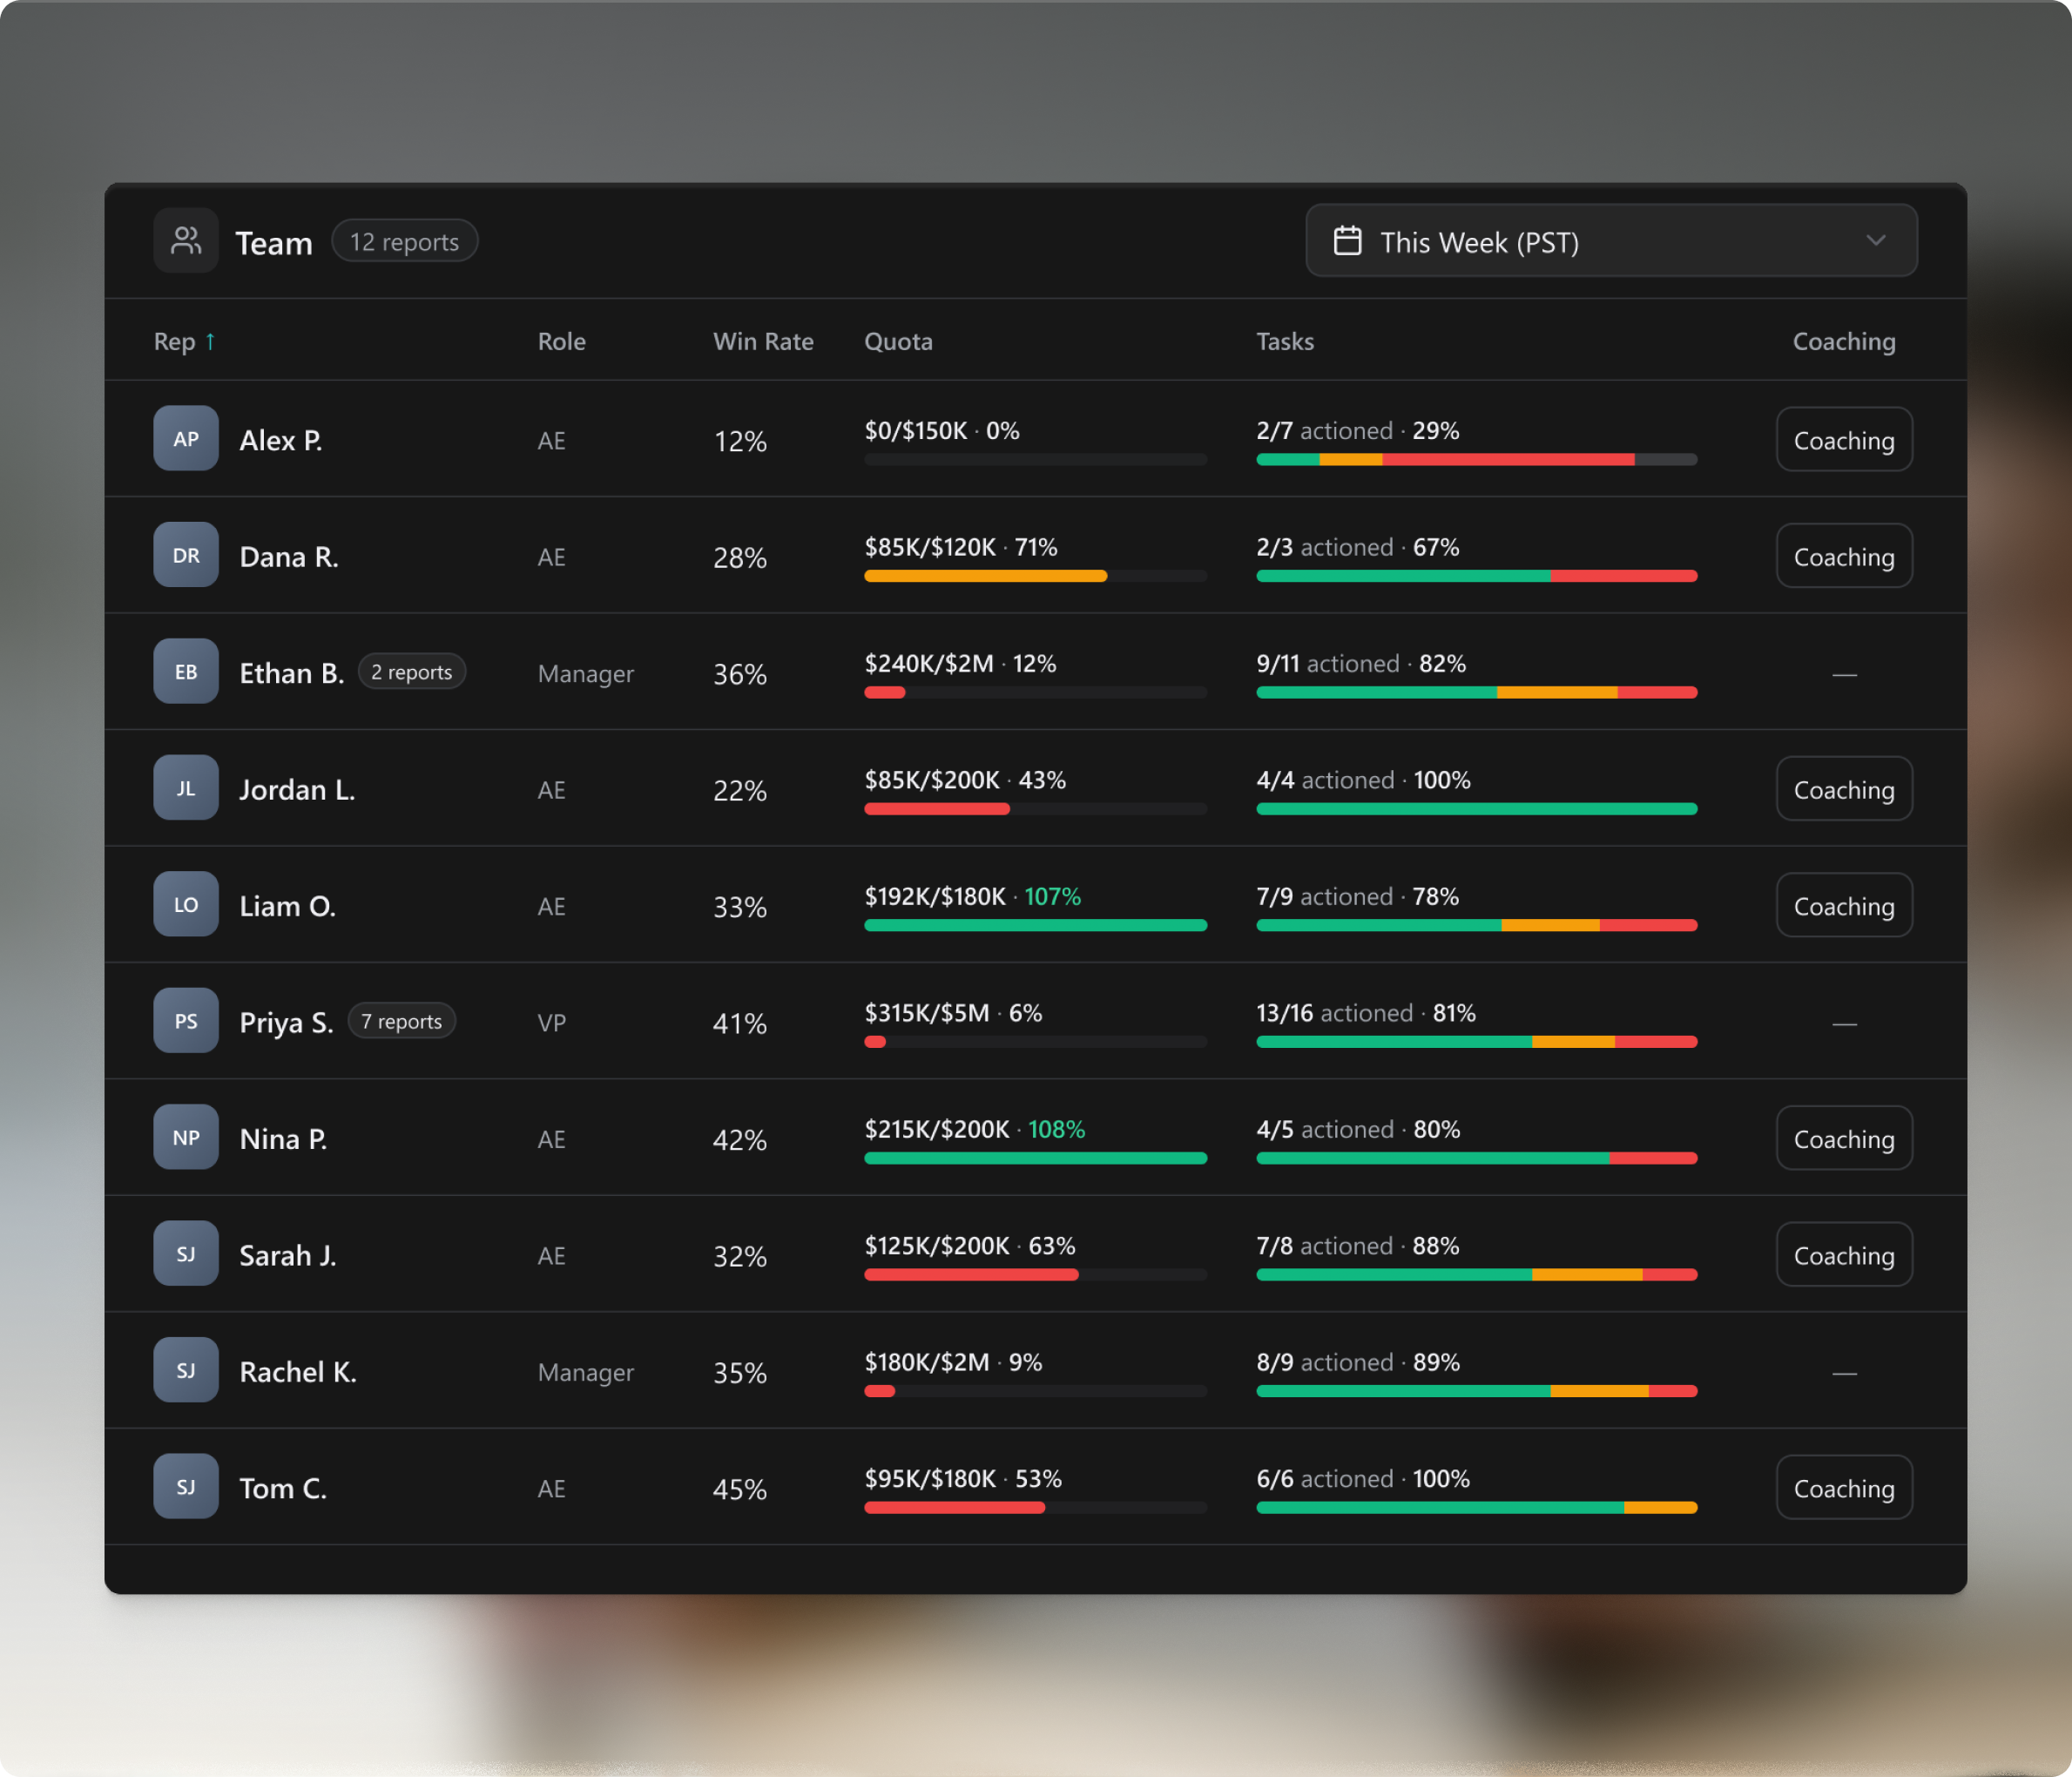
Task: Click the Team people icon
Action: [x=186, y=241]
